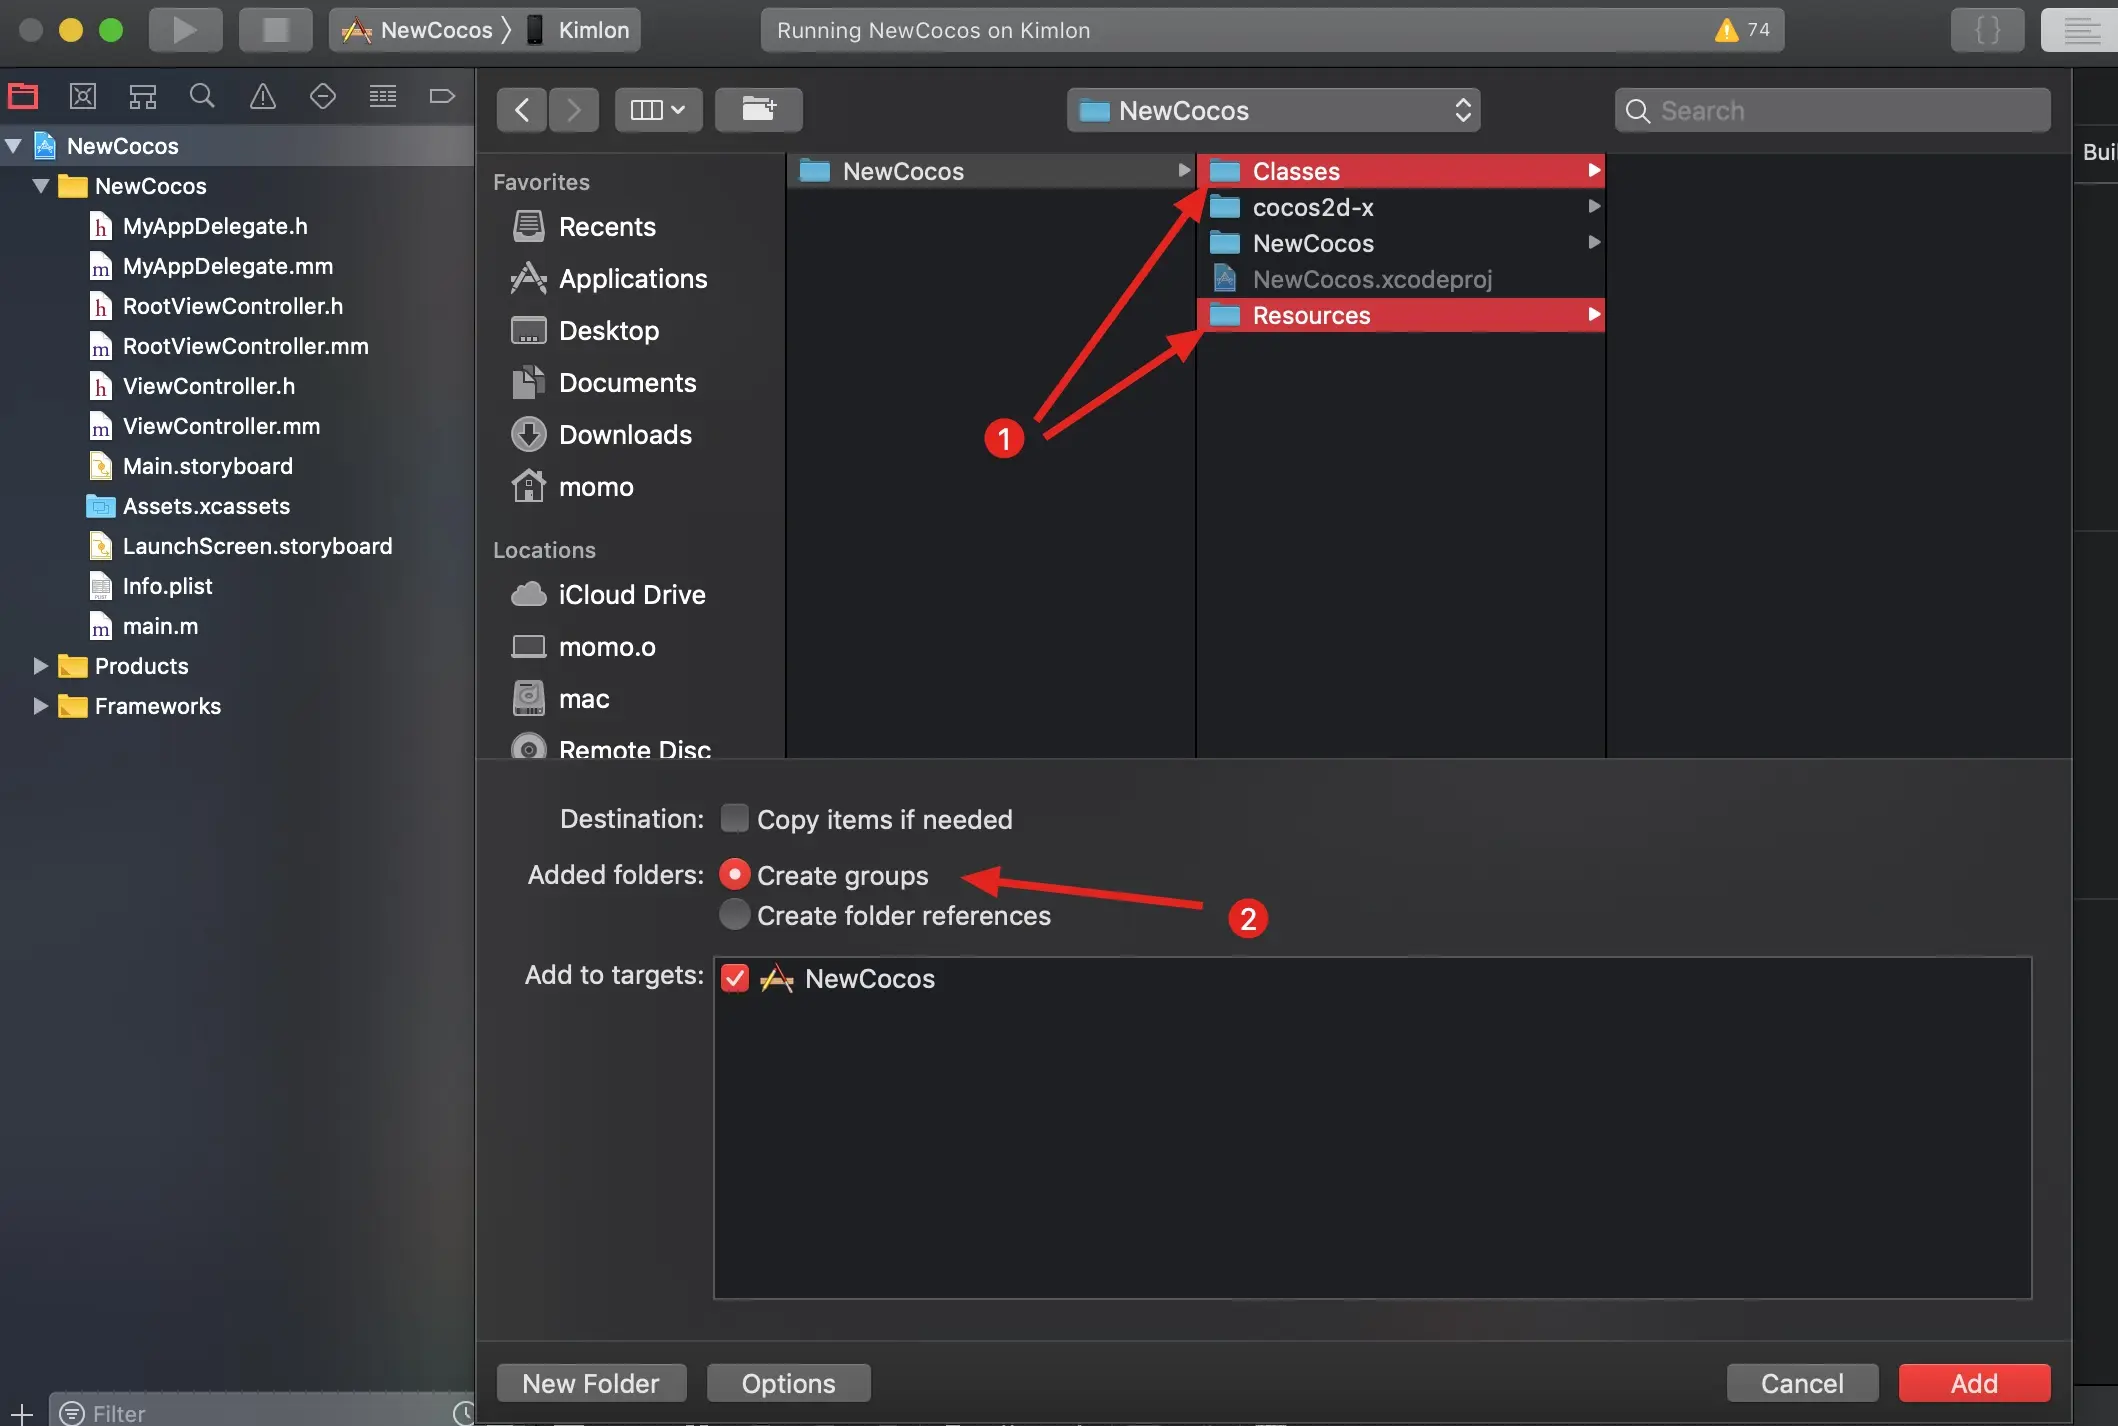The image size is (2118, 1426).
Task: Click the warning count indicator 74
Action: pyautogui.click(x=1743, y=30)
